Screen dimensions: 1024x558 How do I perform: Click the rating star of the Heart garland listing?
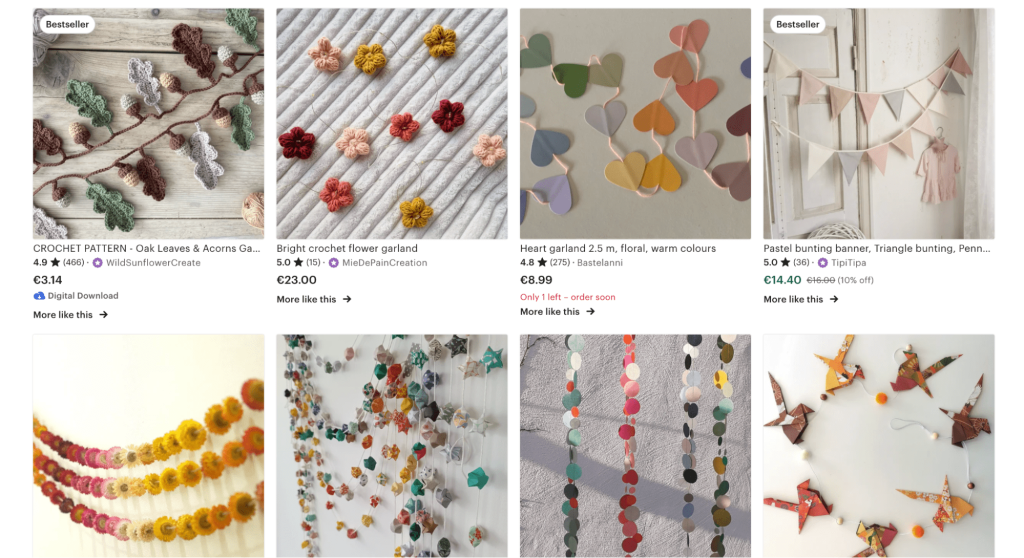[x=543, y=263]
